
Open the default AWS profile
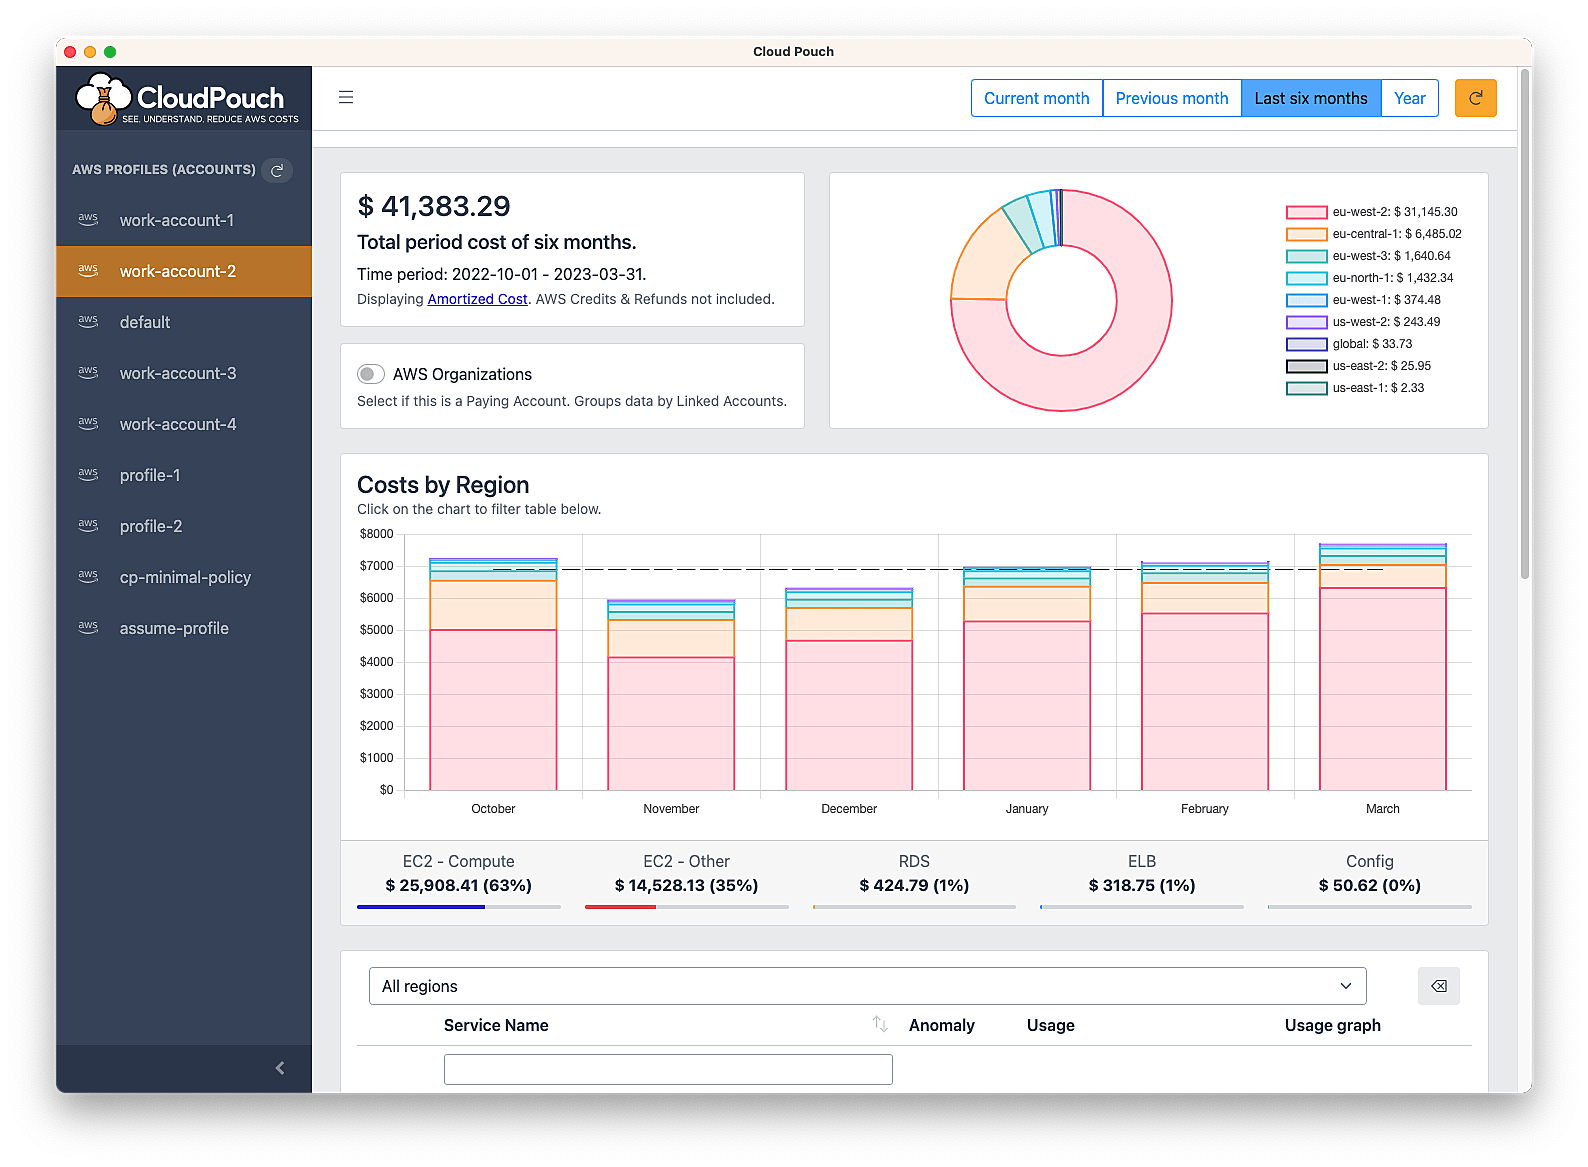click(x=184, y=322)
